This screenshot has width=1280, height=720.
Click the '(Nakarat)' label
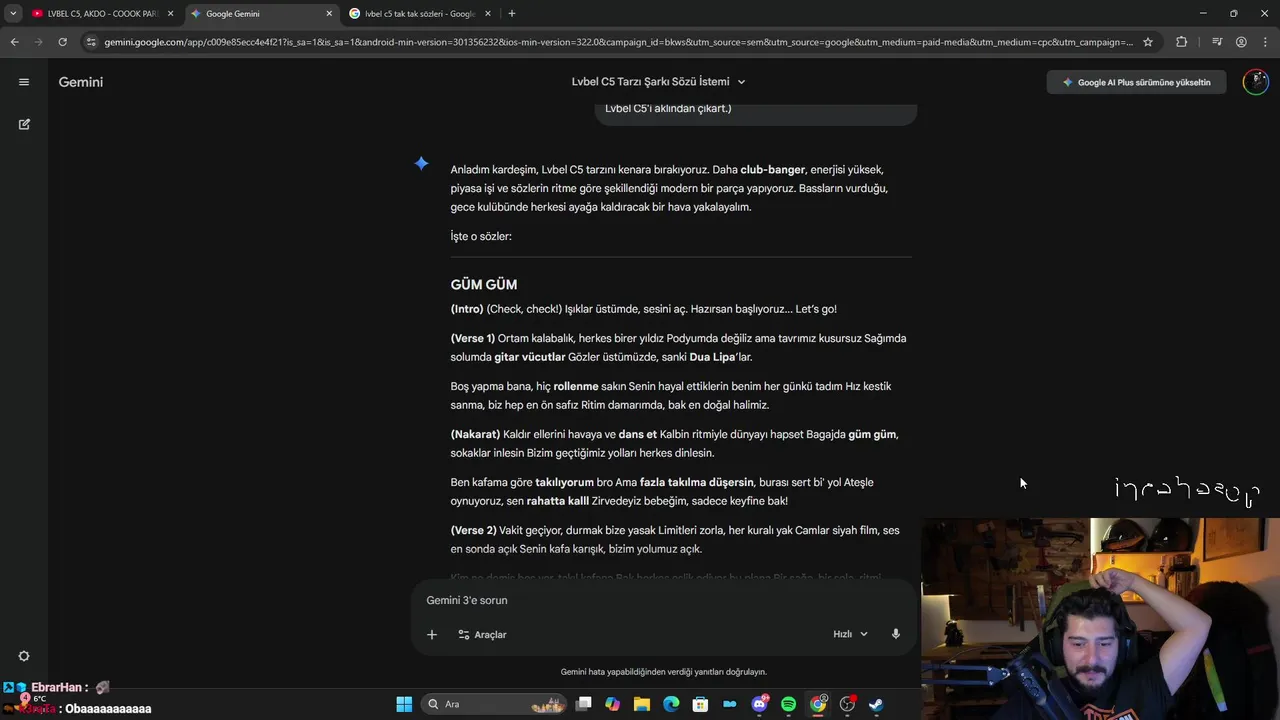(x=476, y=434)
